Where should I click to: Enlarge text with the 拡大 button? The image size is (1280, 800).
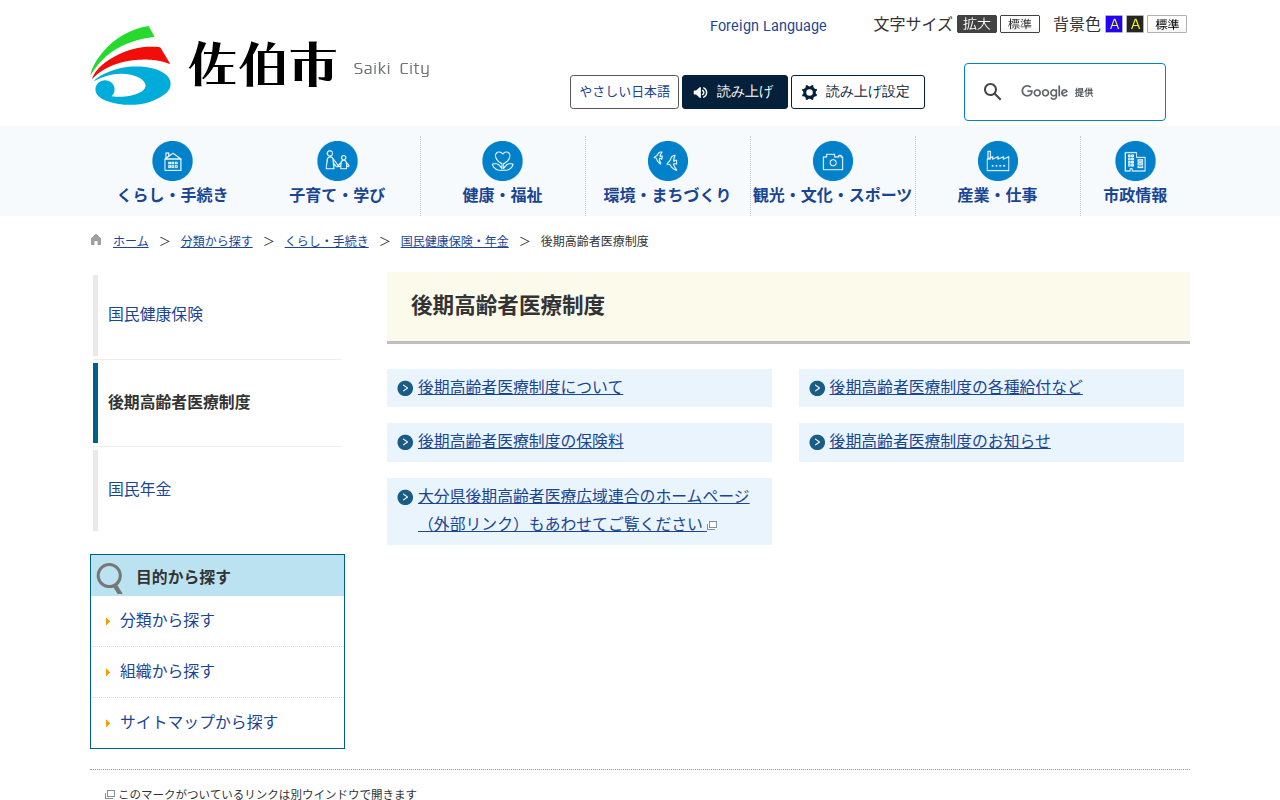point(976,24)
